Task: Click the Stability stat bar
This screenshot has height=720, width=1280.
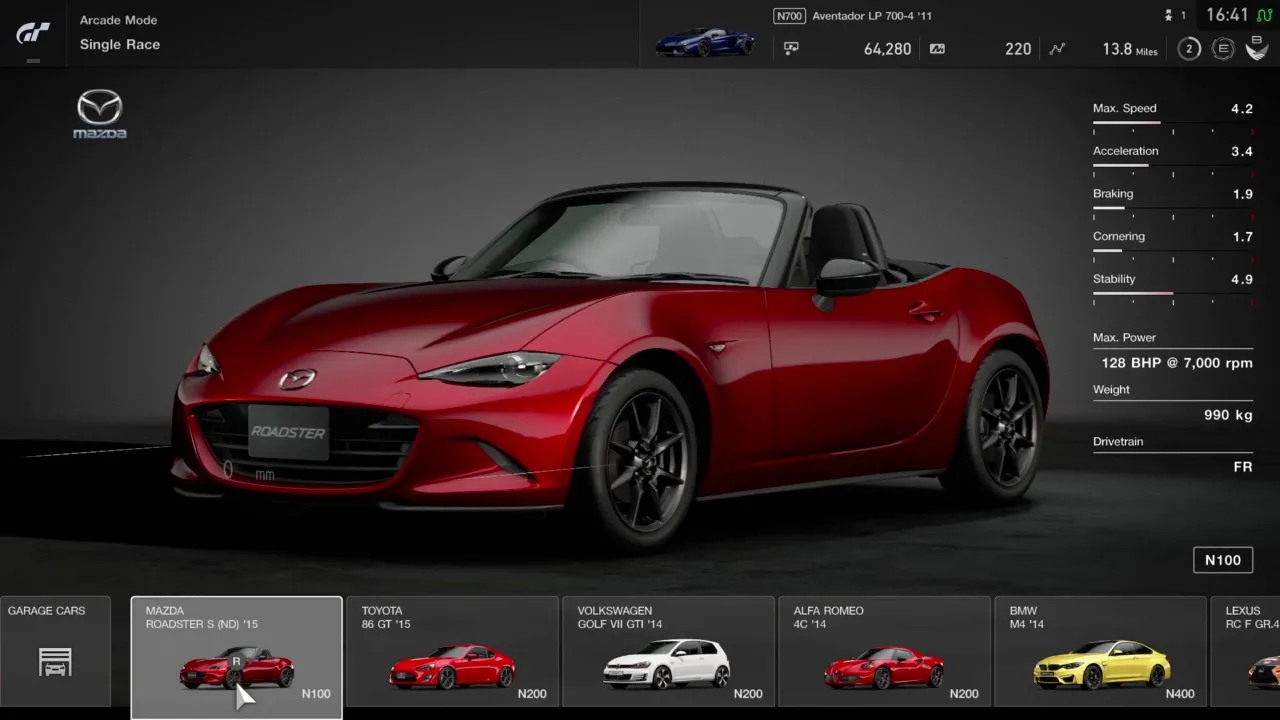Action: click(x=1173, y=294)
